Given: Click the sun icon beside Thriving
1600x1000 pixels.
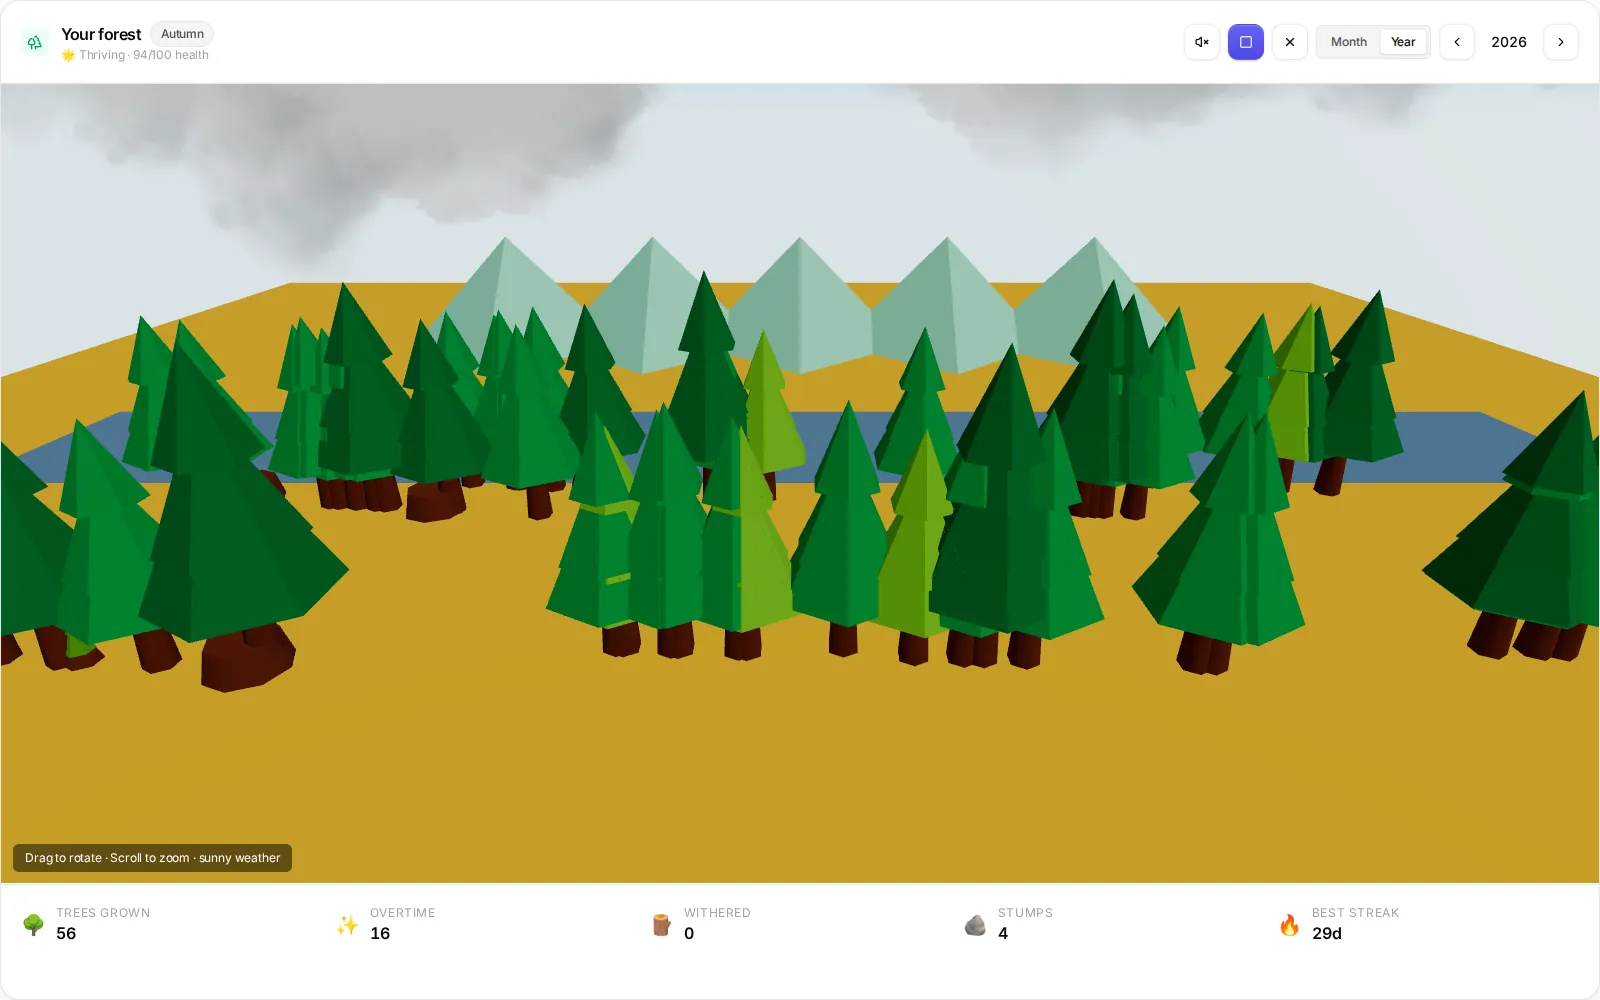Looking at the screenshot, I should point(68,55).
